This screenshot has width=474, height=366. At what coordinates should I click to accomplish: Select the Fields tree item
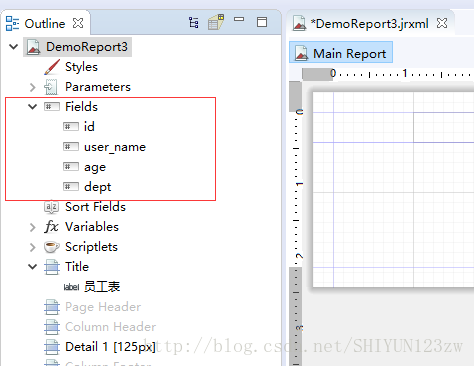pos(81,107)
